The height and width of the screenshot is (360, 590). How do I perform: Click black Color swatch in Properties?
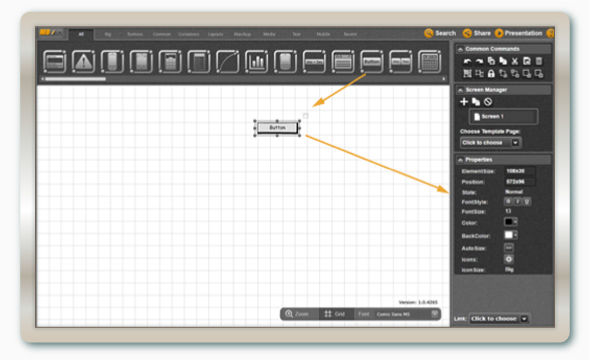coord(508,222)
